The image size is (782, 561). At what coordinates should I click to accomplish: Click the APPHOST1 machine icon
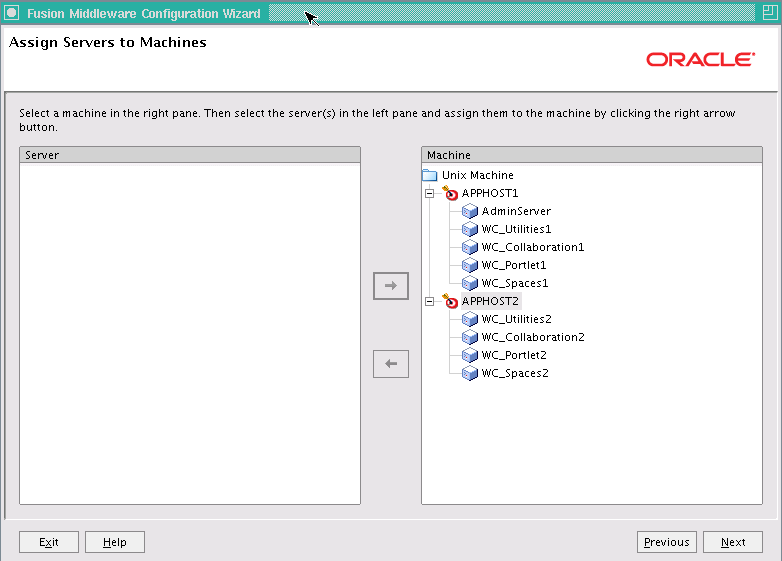pyautogui.click(x=450, y=193)
